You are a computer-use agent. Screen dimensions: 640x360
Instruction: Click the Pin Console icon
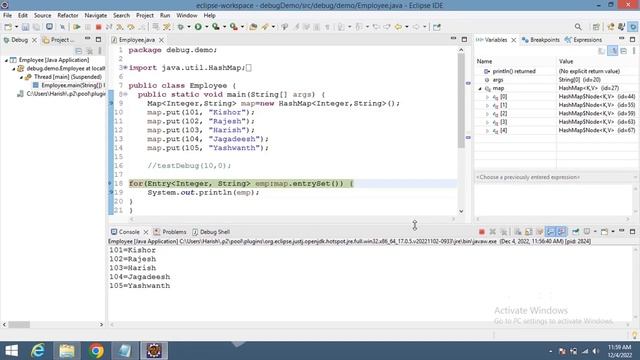(x=576, y=232)
